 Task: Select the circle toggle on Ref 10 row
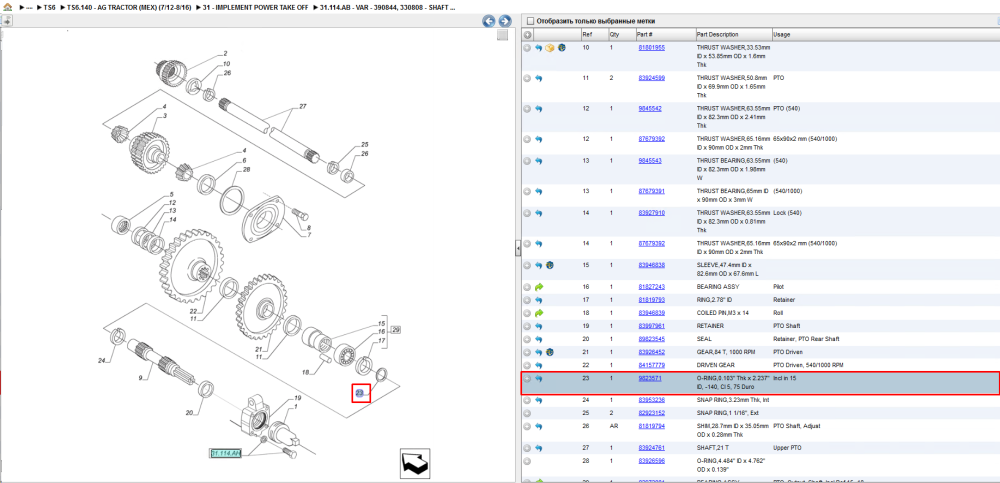pyautogui.click(x=527, y=48)
